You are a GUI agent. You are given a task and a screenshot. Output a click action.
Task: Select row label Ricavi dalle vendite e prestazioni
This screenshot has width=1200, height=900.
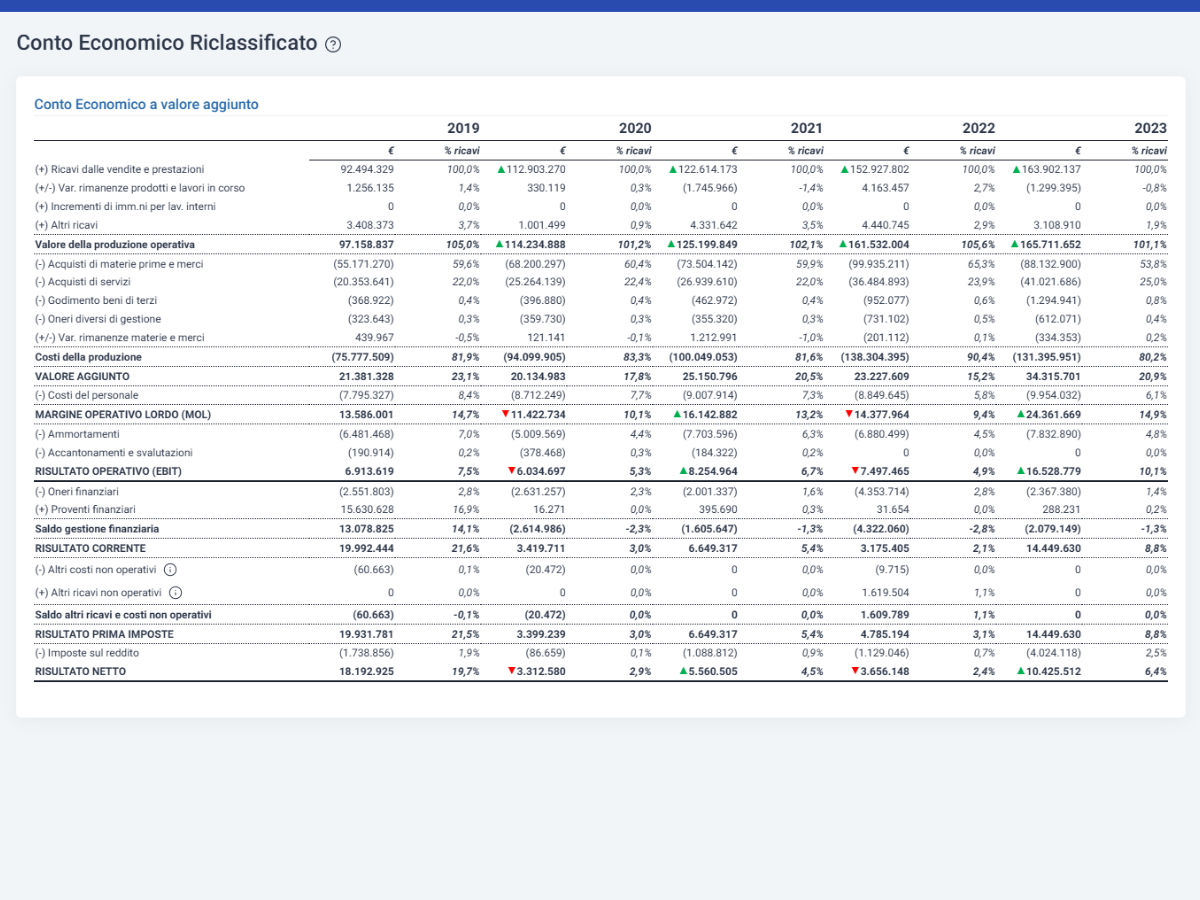(x=119, y=169)
